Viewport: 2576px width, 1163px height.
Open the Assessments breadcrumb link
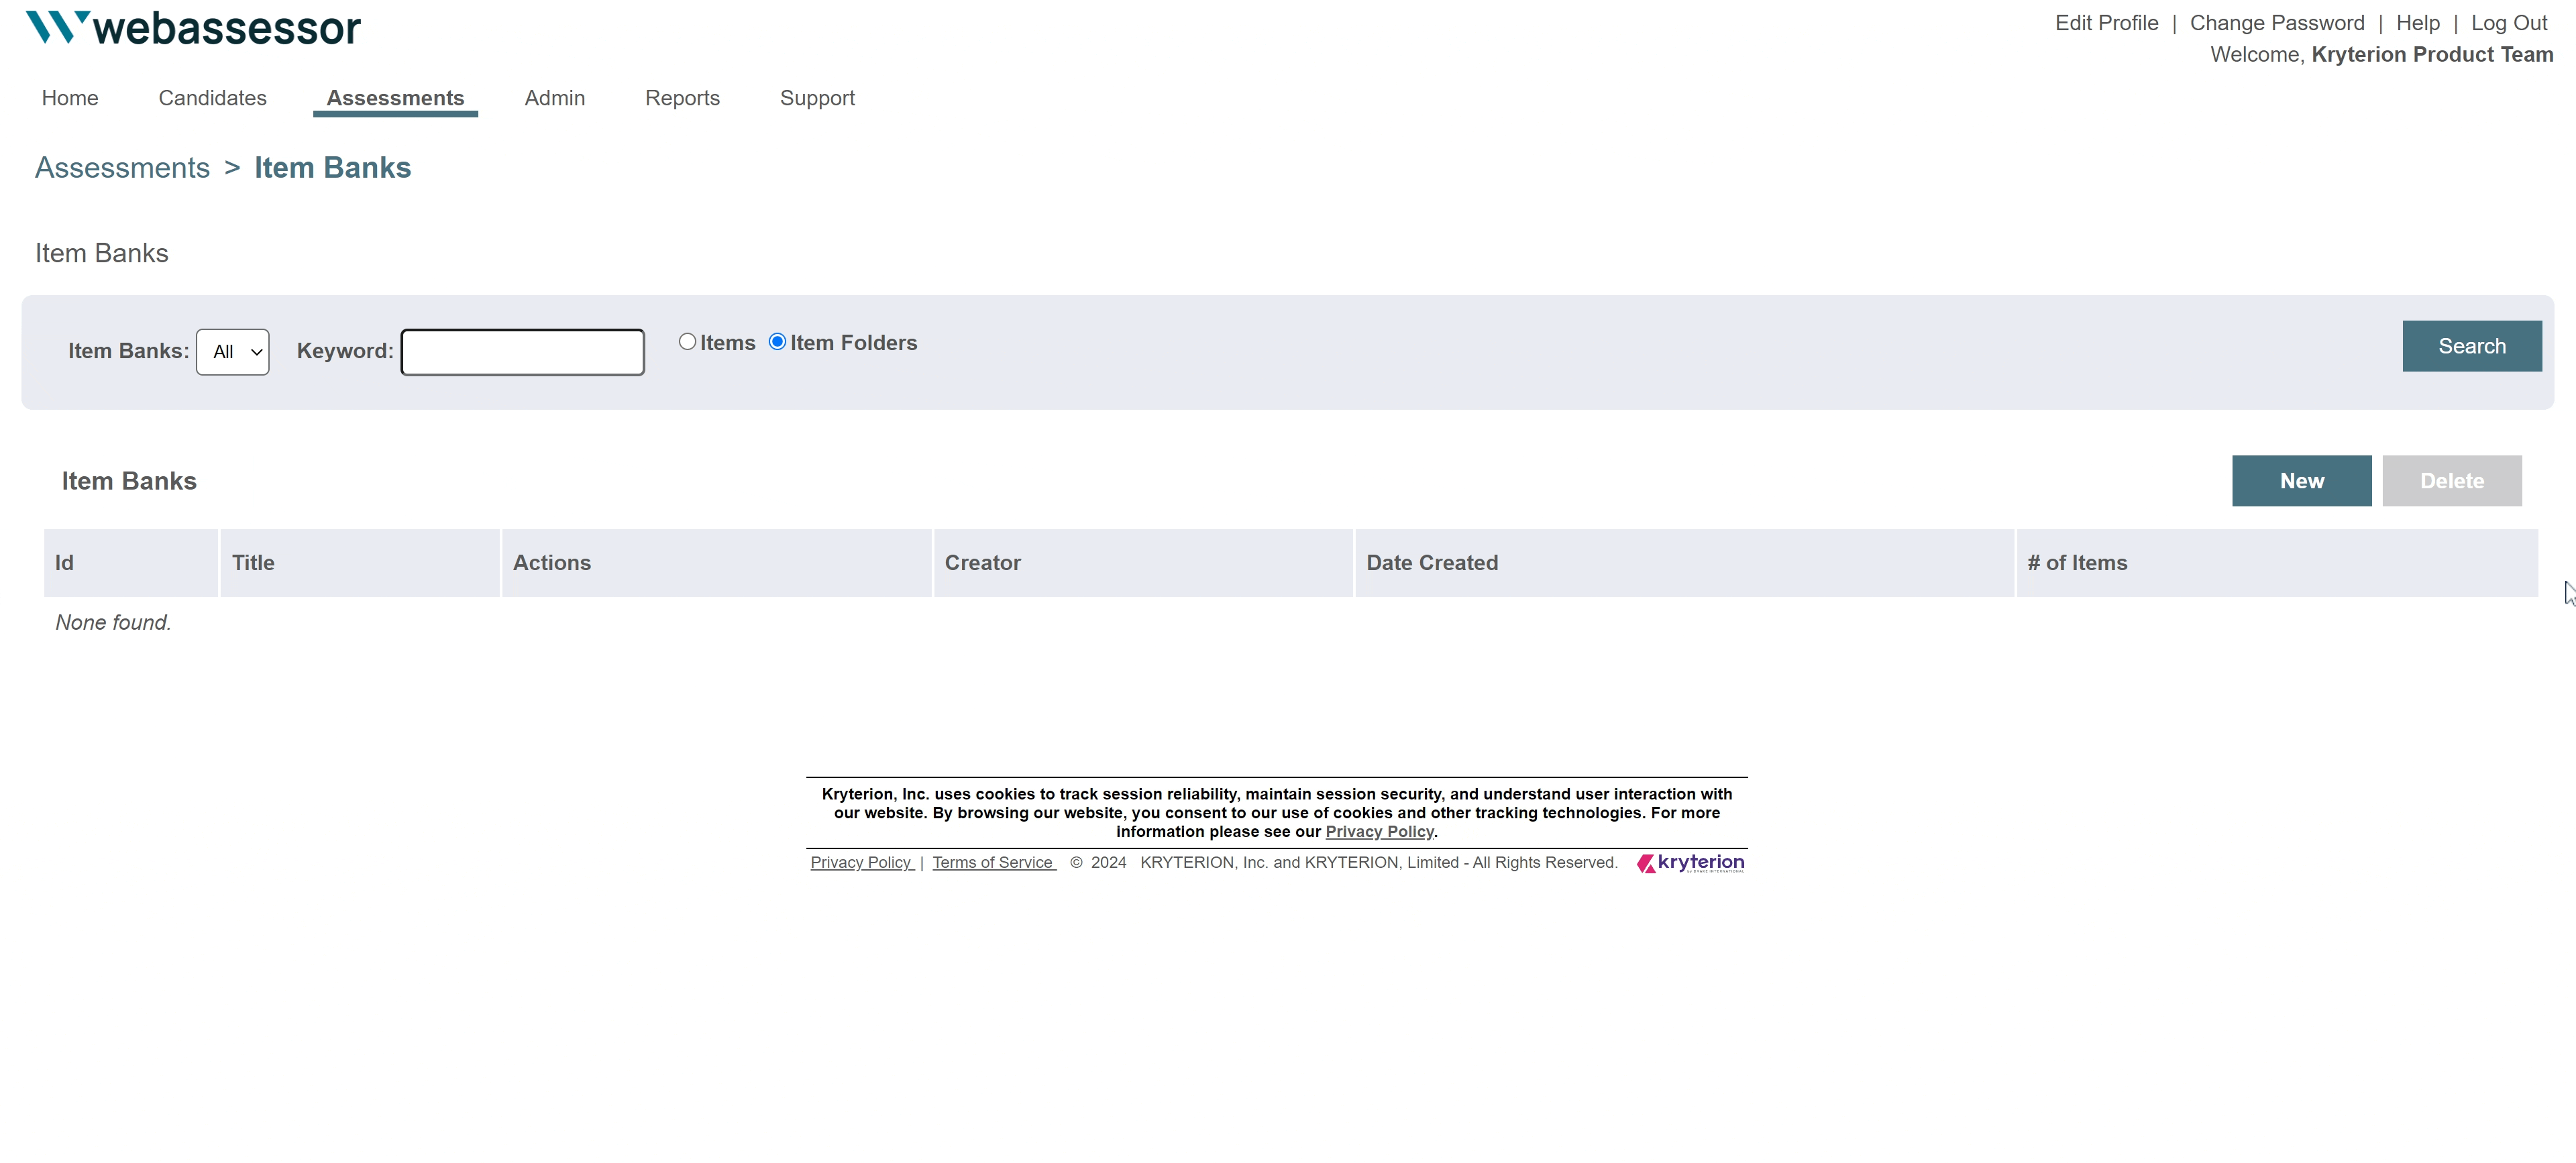pyautogui.click(x=121, y=166)
